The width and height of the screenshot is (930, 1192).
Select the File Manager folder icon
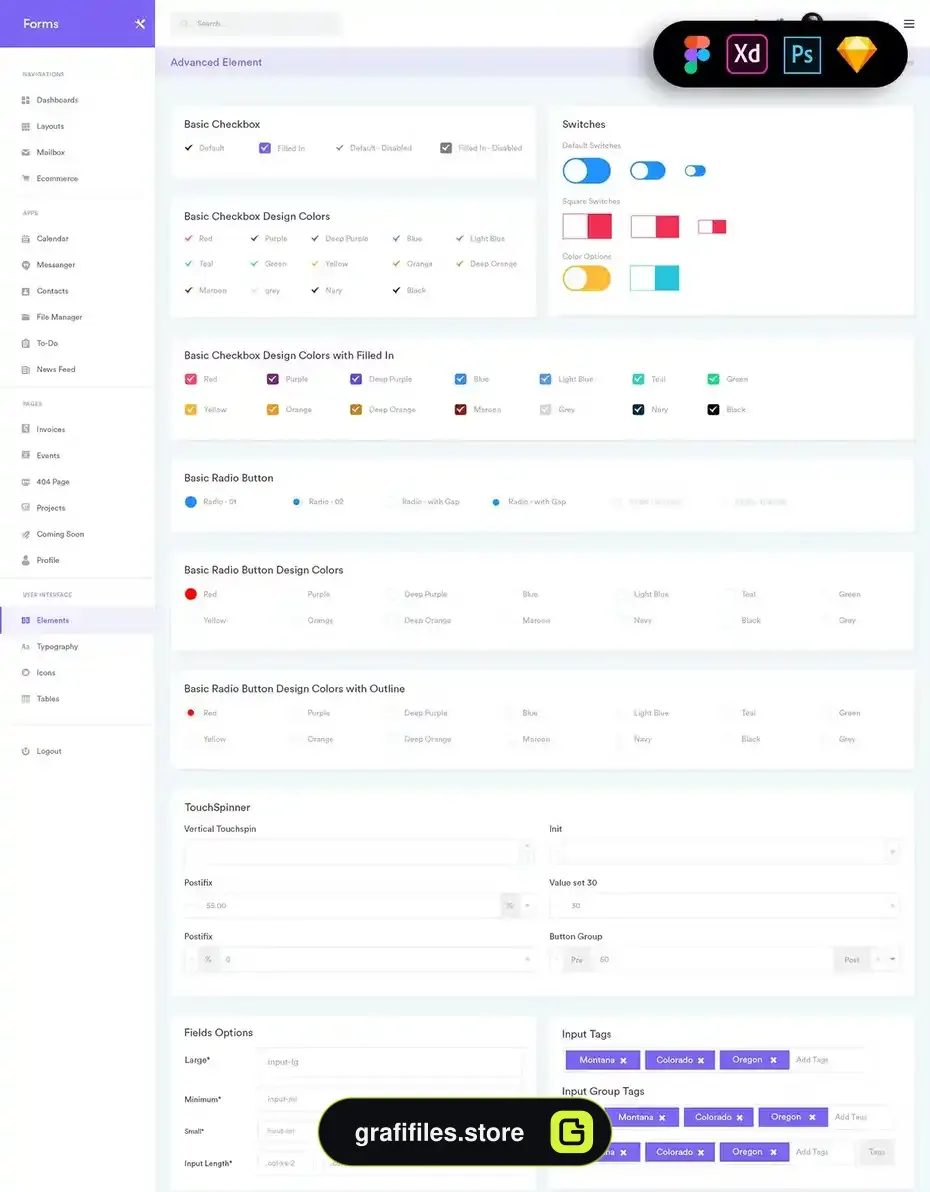point(26,317)
